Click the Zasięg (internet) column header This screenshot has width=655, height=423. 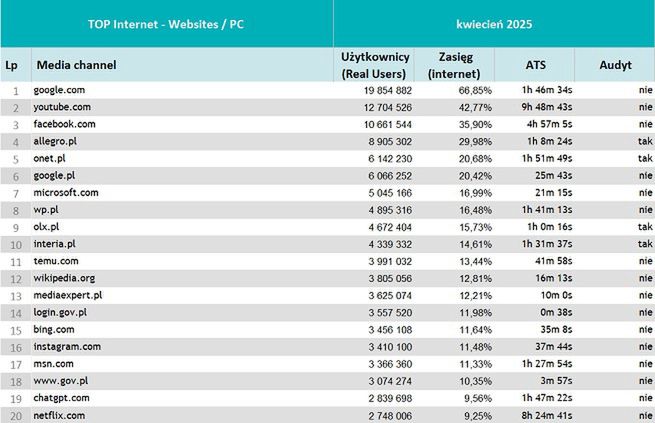454,66
